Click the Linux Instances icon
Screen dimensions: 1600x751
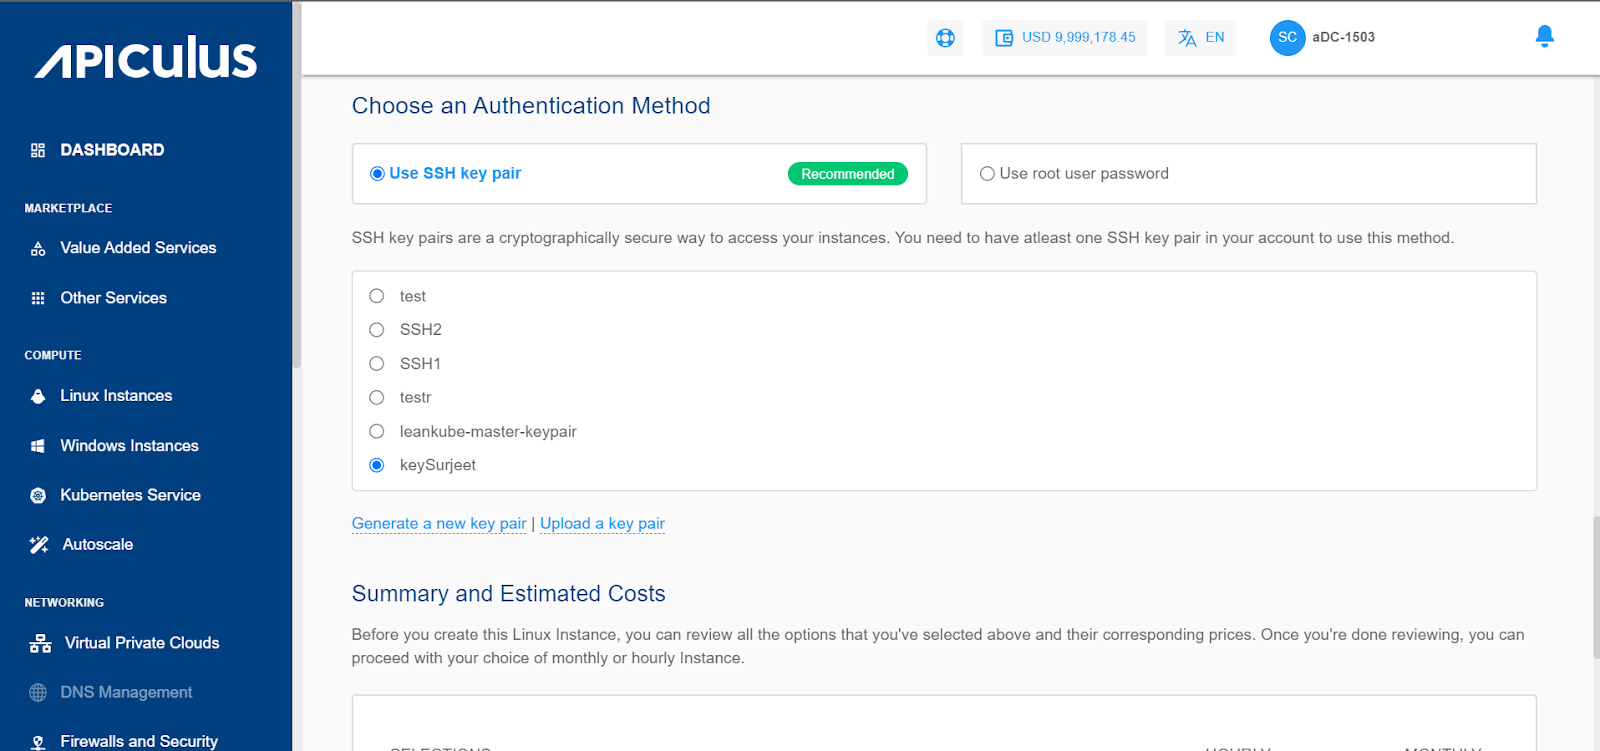coord(38,396)
